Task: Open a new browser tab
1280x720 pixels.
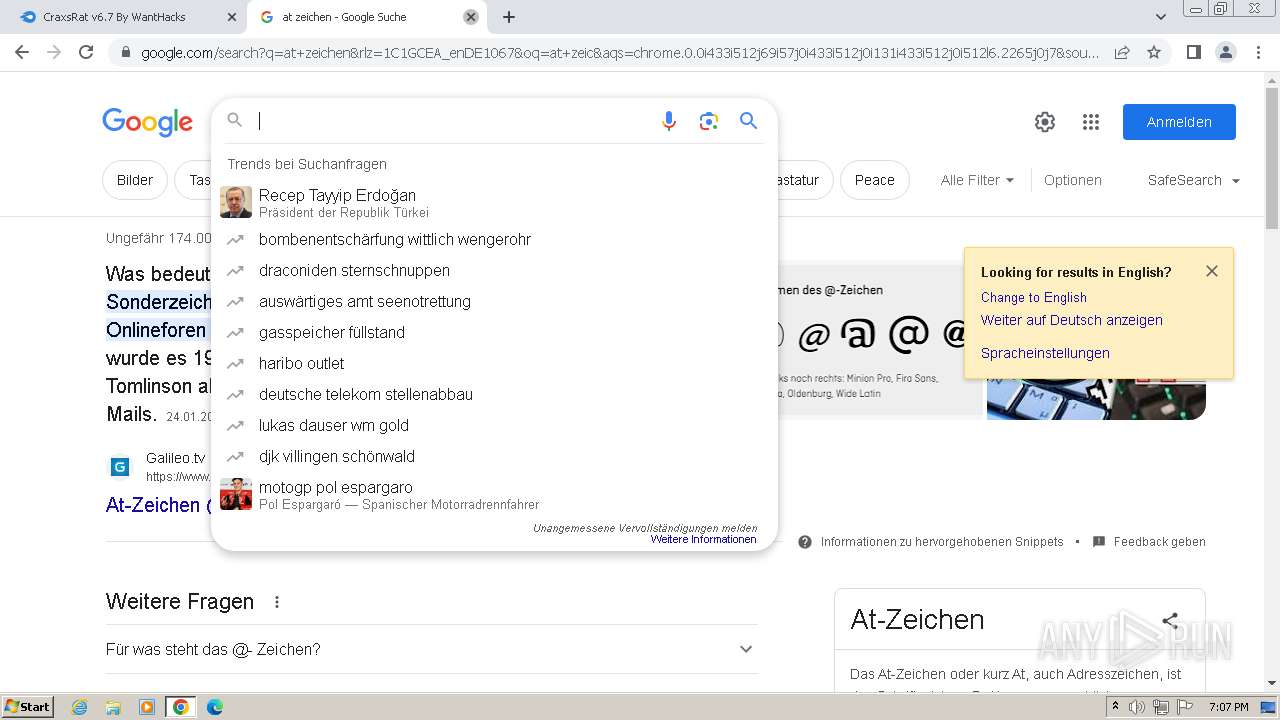Action: (x=509, y=17)
